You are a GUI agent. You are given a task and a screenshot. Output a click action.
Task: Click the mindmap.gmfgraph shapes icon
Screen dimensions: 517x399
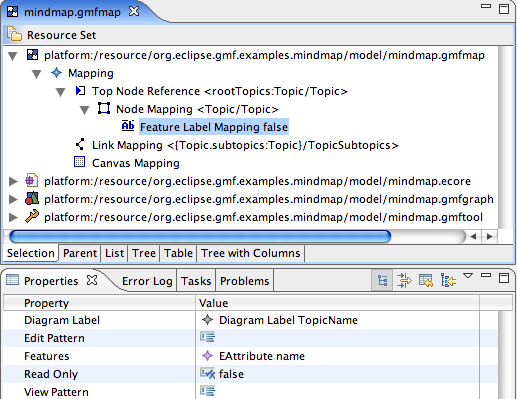coord(32,198)
